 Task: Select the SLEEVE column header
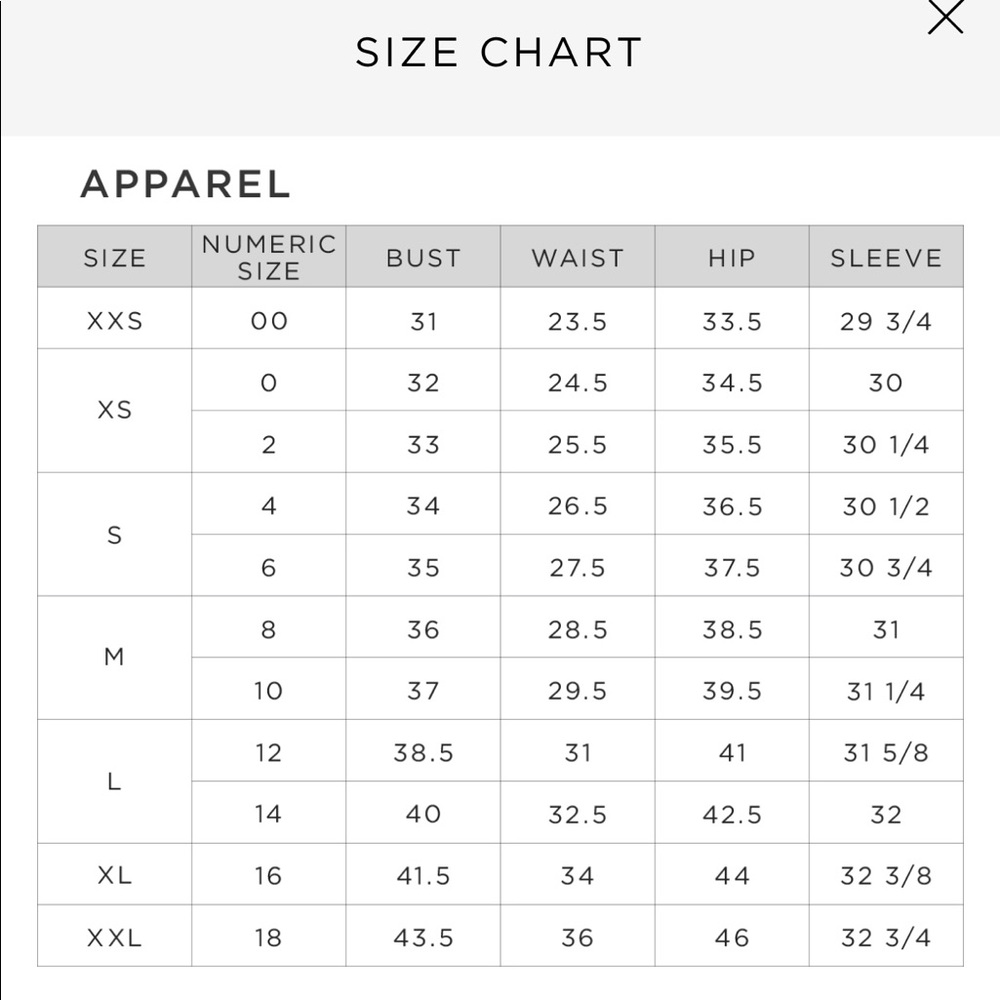(x=886, y=258)
